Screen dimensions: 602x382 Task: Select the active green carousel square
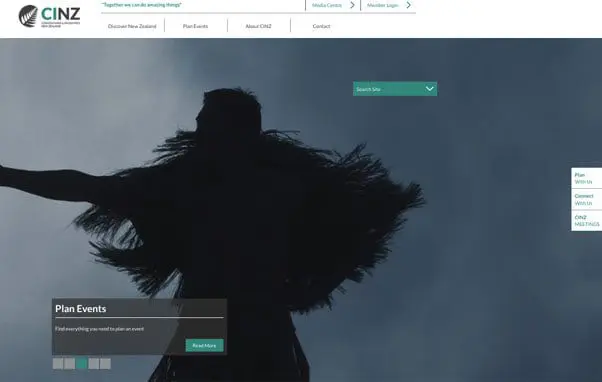(x=81, y=364)
